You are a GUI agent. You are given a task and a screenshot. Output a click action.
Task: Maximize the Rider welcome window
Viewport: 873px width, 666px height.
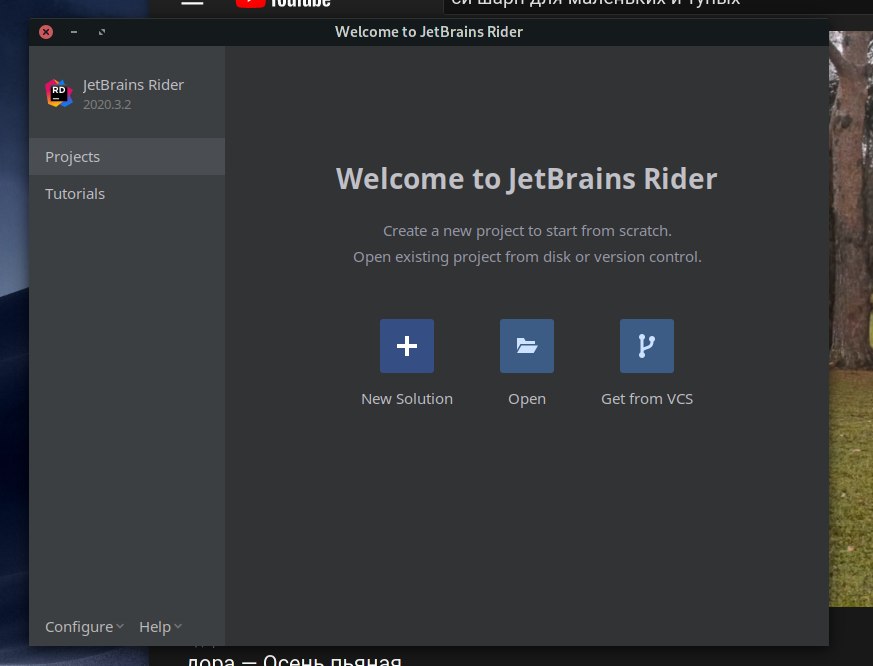point(102,32)
